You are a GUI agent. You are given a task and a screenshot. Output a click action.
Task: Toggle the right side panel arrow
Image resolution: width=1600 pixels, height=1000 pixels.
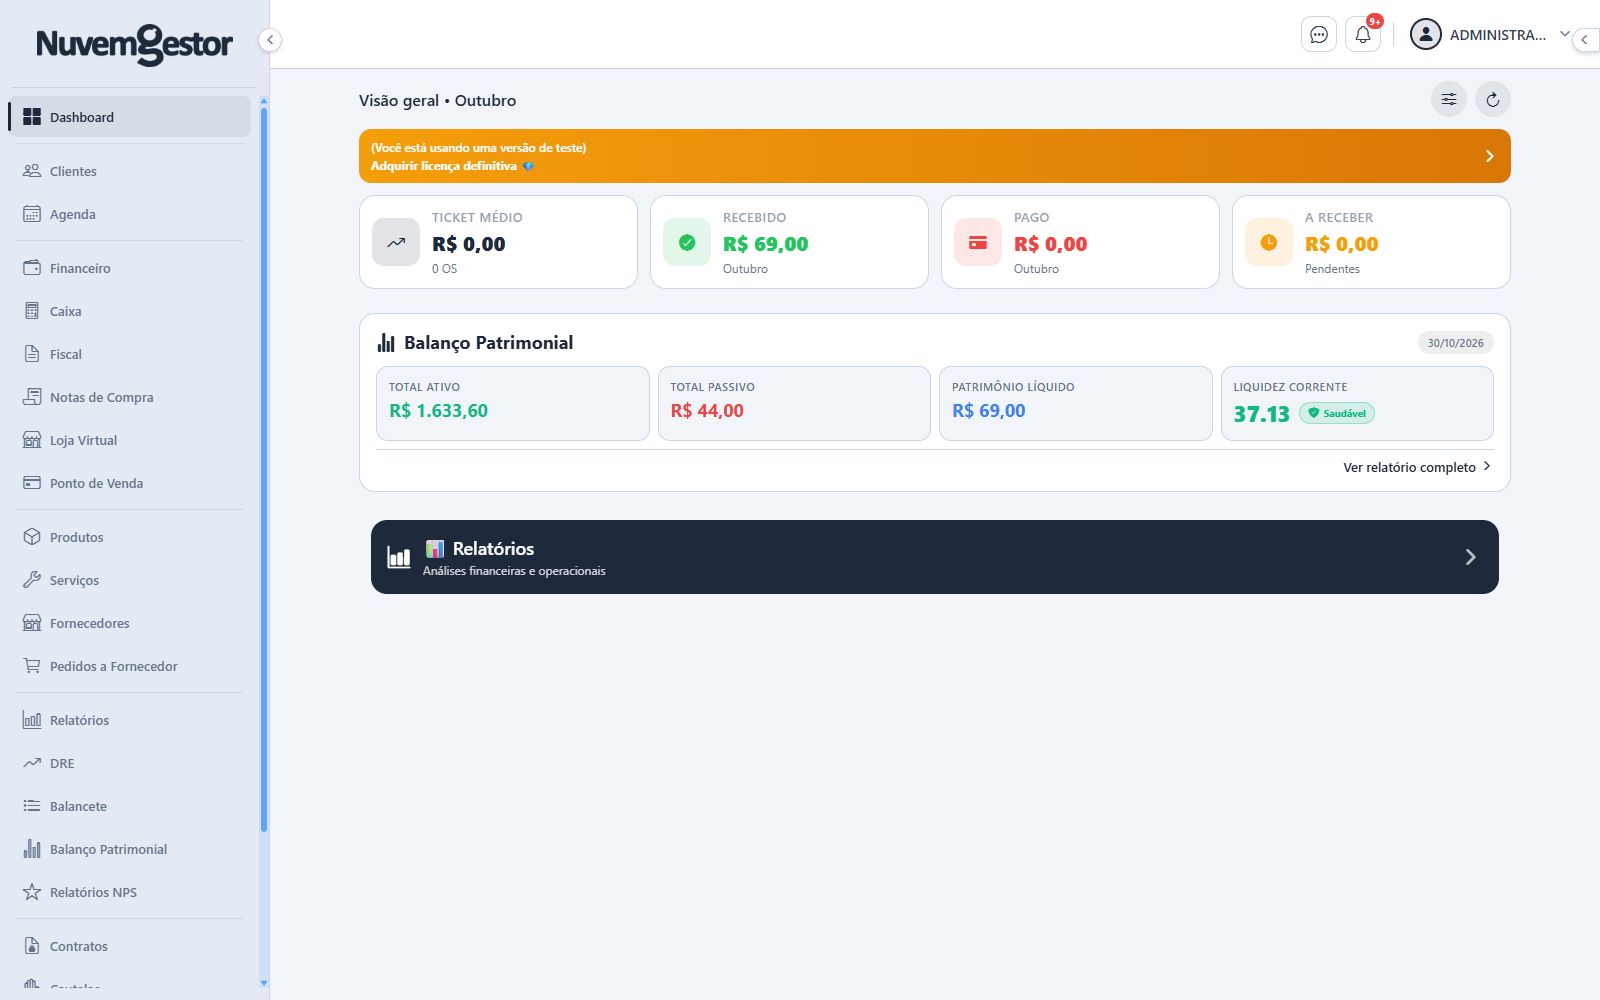(1585, 40)
